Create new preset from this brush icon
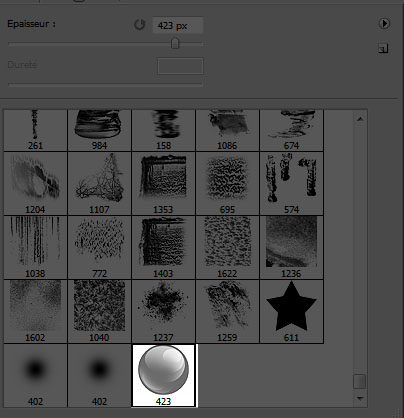 [383, 49]
